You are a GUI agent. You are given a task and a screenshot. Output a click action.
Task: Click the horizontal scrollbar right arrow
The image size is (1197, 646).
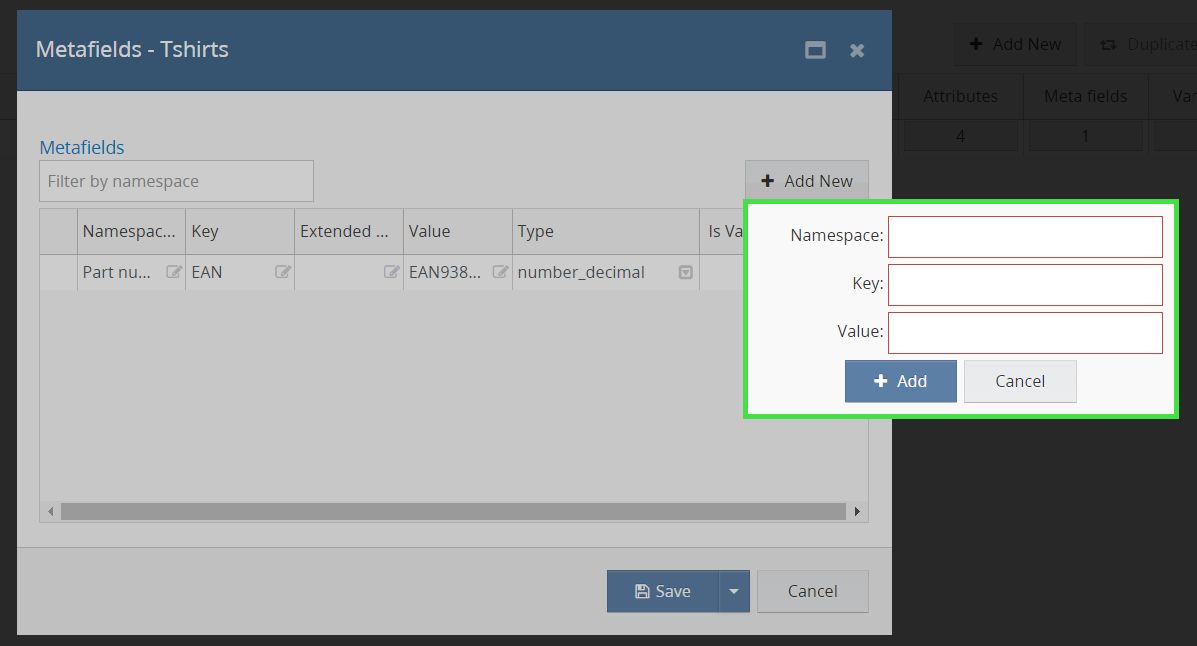click(857, 511)
